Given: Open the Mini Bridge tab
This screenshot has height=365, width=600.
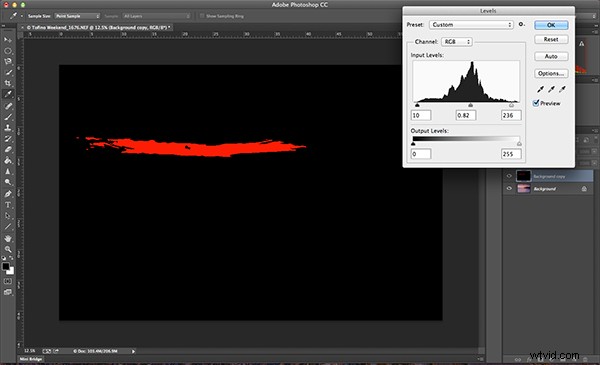Looking at the screenshot, I should point(31,359).
